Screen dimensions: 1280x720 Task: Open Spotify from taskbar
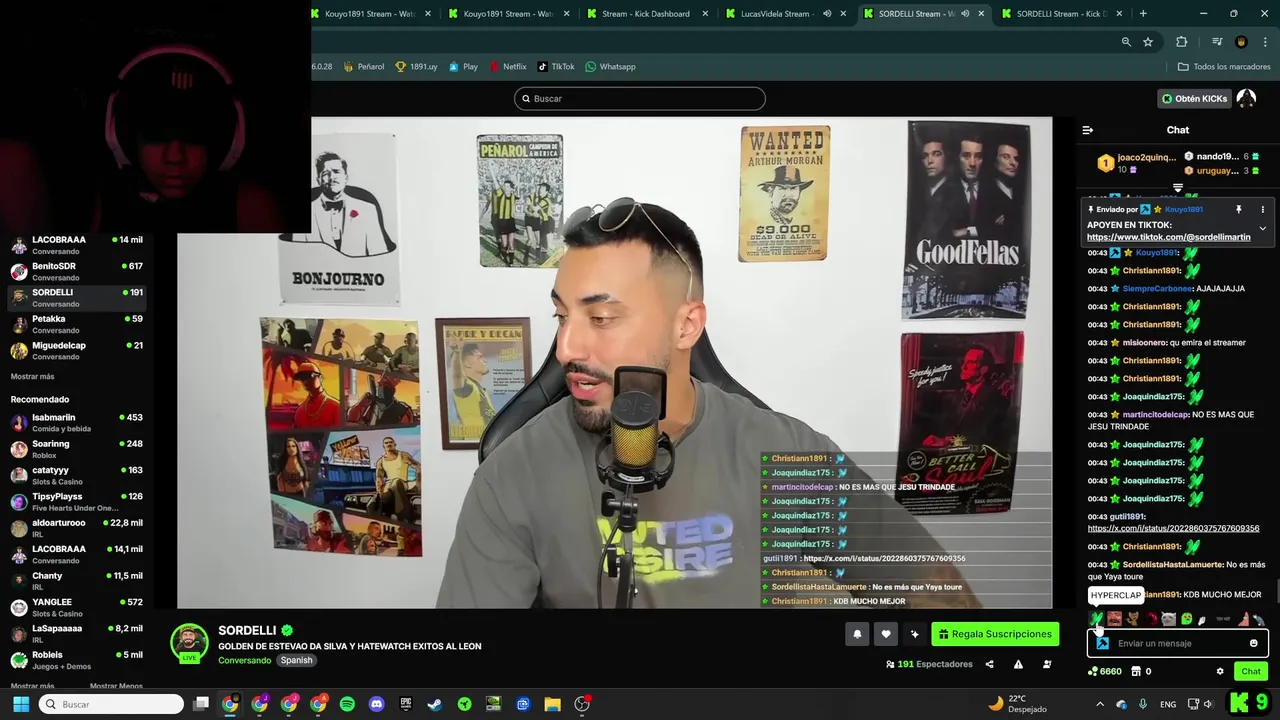[x=347, y=704]
